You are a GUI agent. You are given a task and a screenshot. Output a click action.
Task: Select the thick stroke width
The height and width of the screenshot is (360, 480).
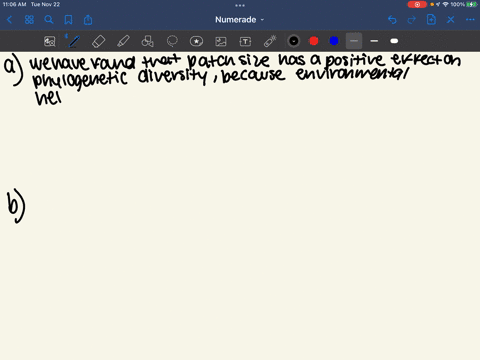tap(394, 41)
